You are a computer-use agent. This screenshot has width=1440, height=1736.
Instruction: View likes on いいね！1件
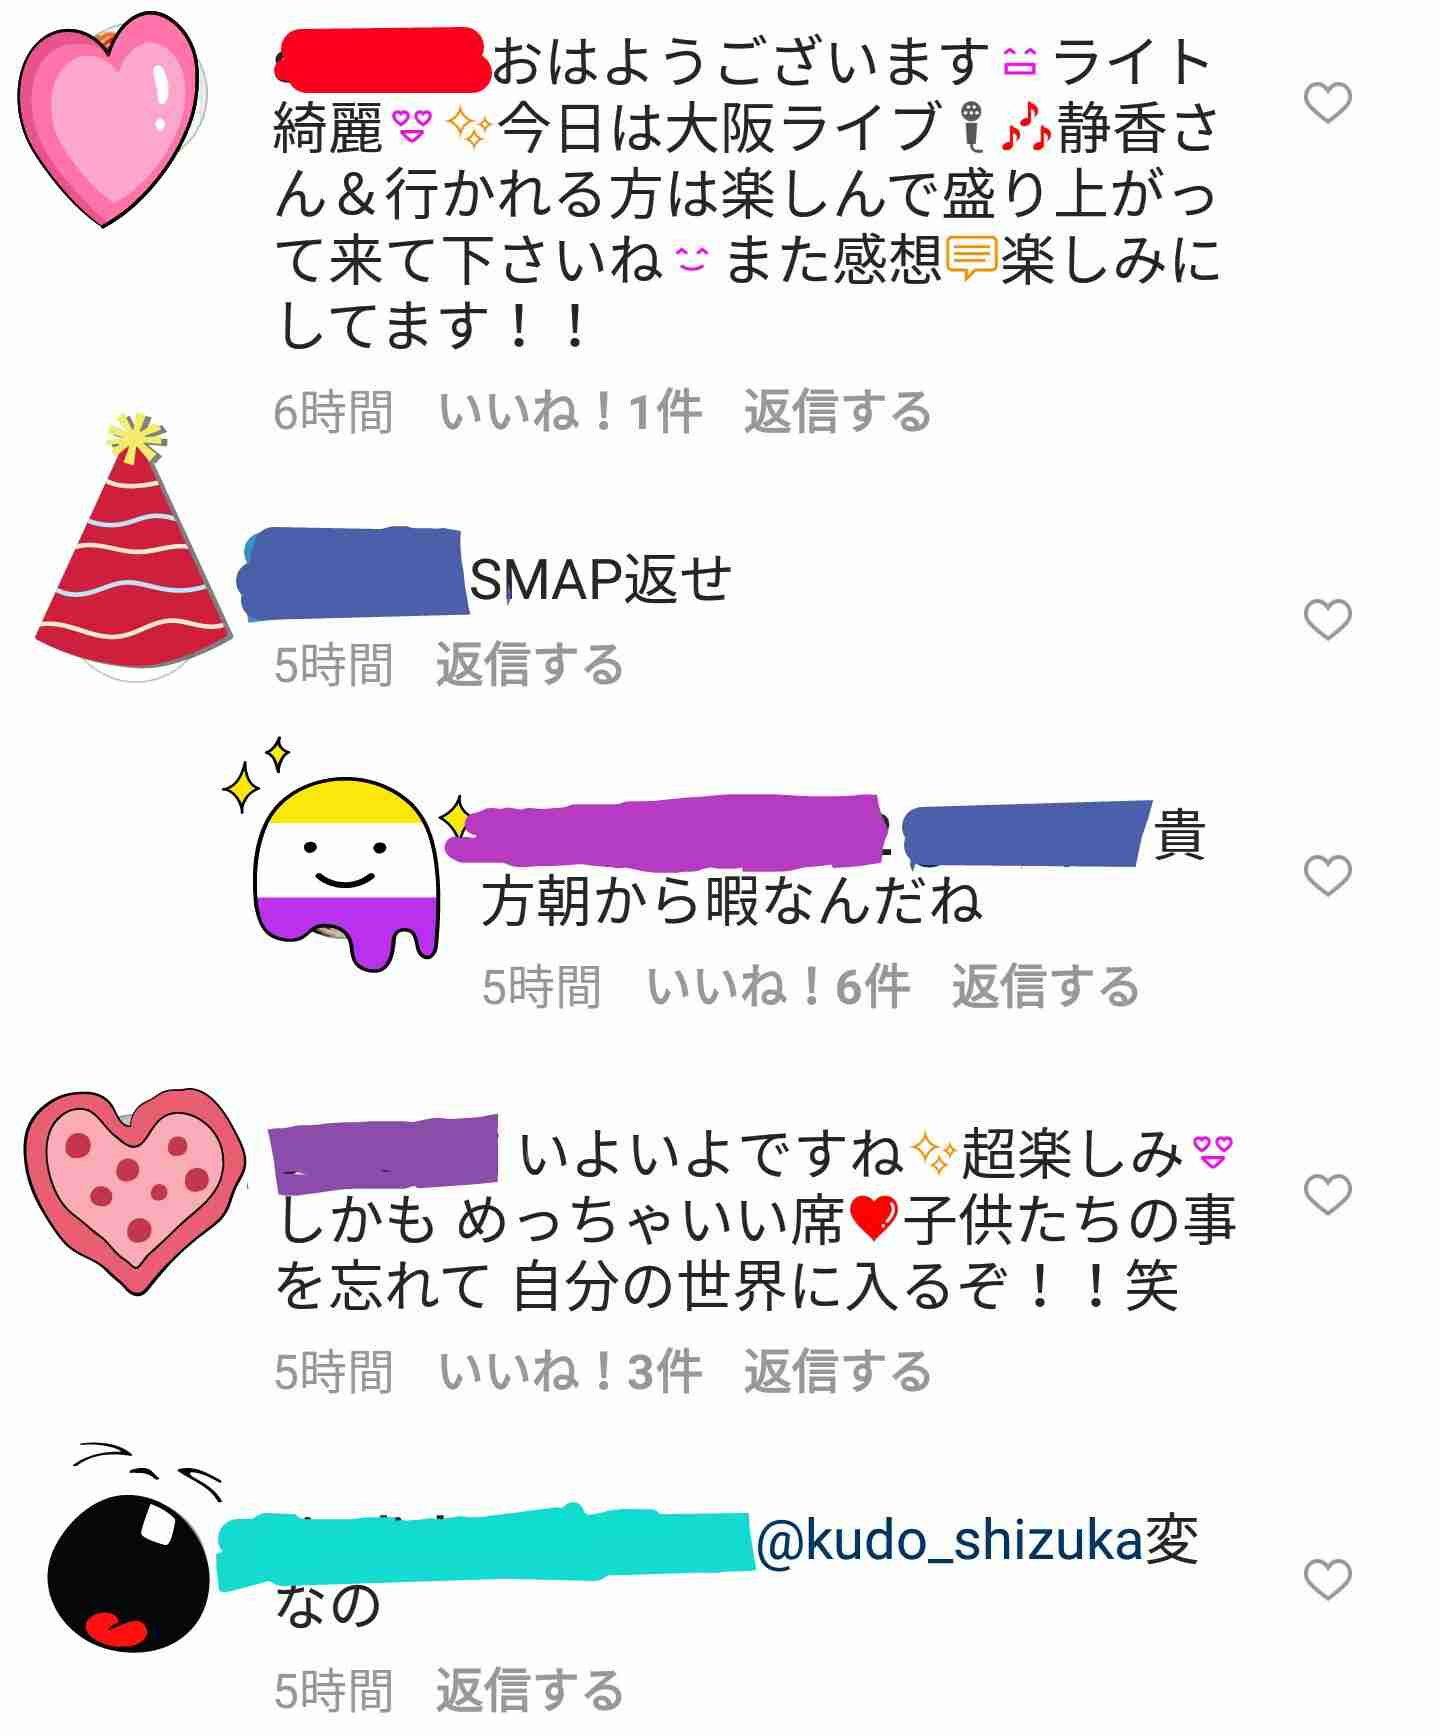tap(570, 412)
